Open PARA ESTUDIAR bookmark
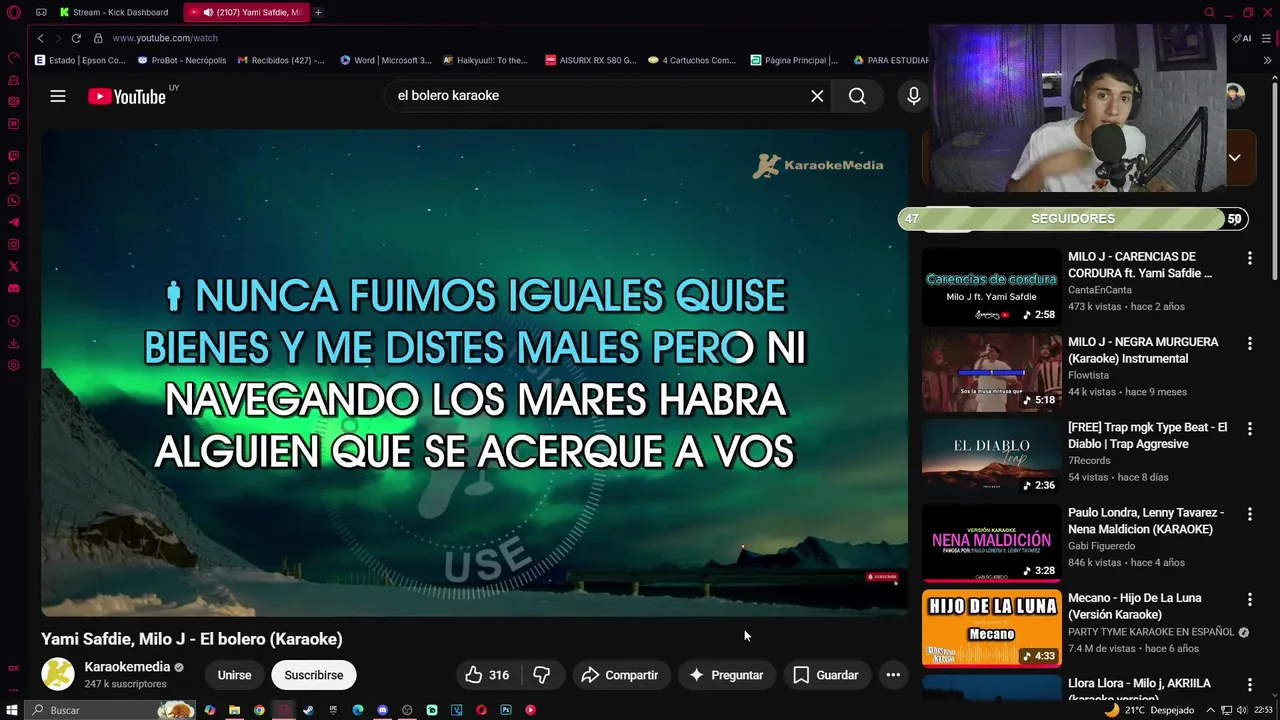Image resolution: width=1280 pixels, height=720 pixels. point(891,60)
